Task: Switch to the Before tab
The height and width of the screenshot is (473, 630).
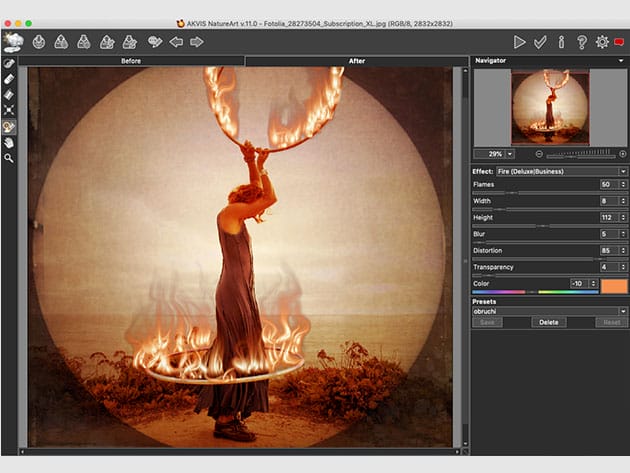Action: click(131, 61)
